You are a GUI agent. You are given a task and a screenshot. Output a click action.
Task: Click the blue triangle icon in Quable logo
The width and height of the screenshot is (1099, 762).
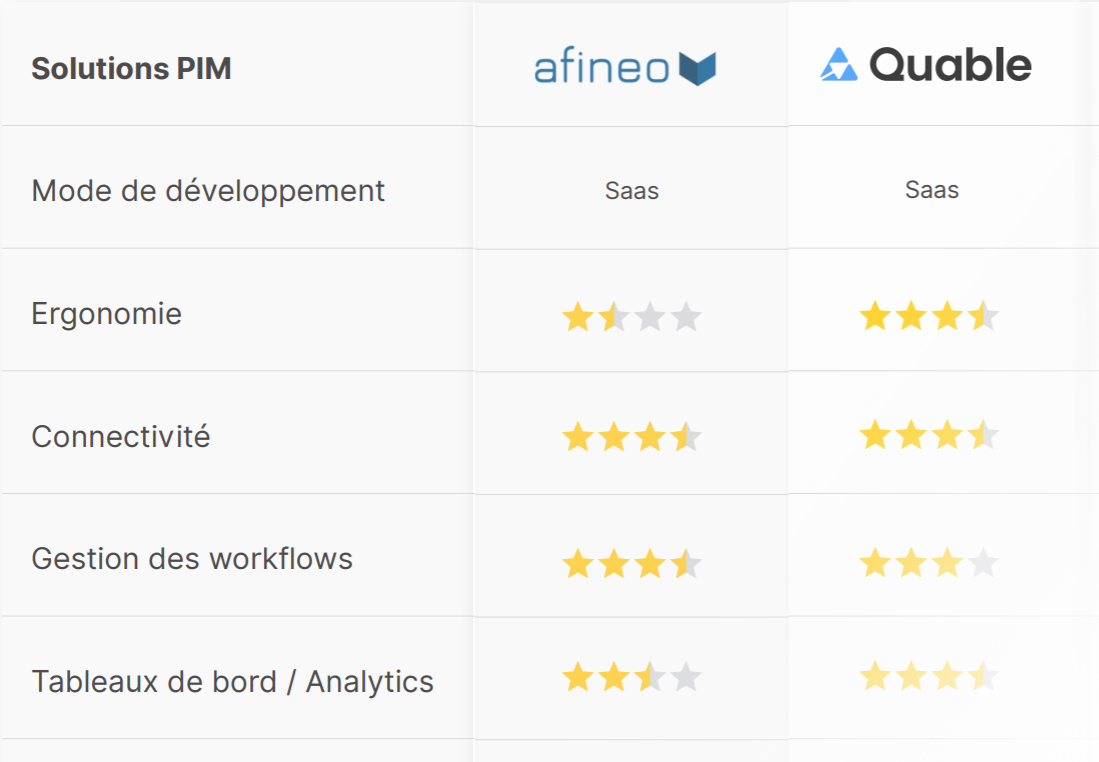point(839,64)
